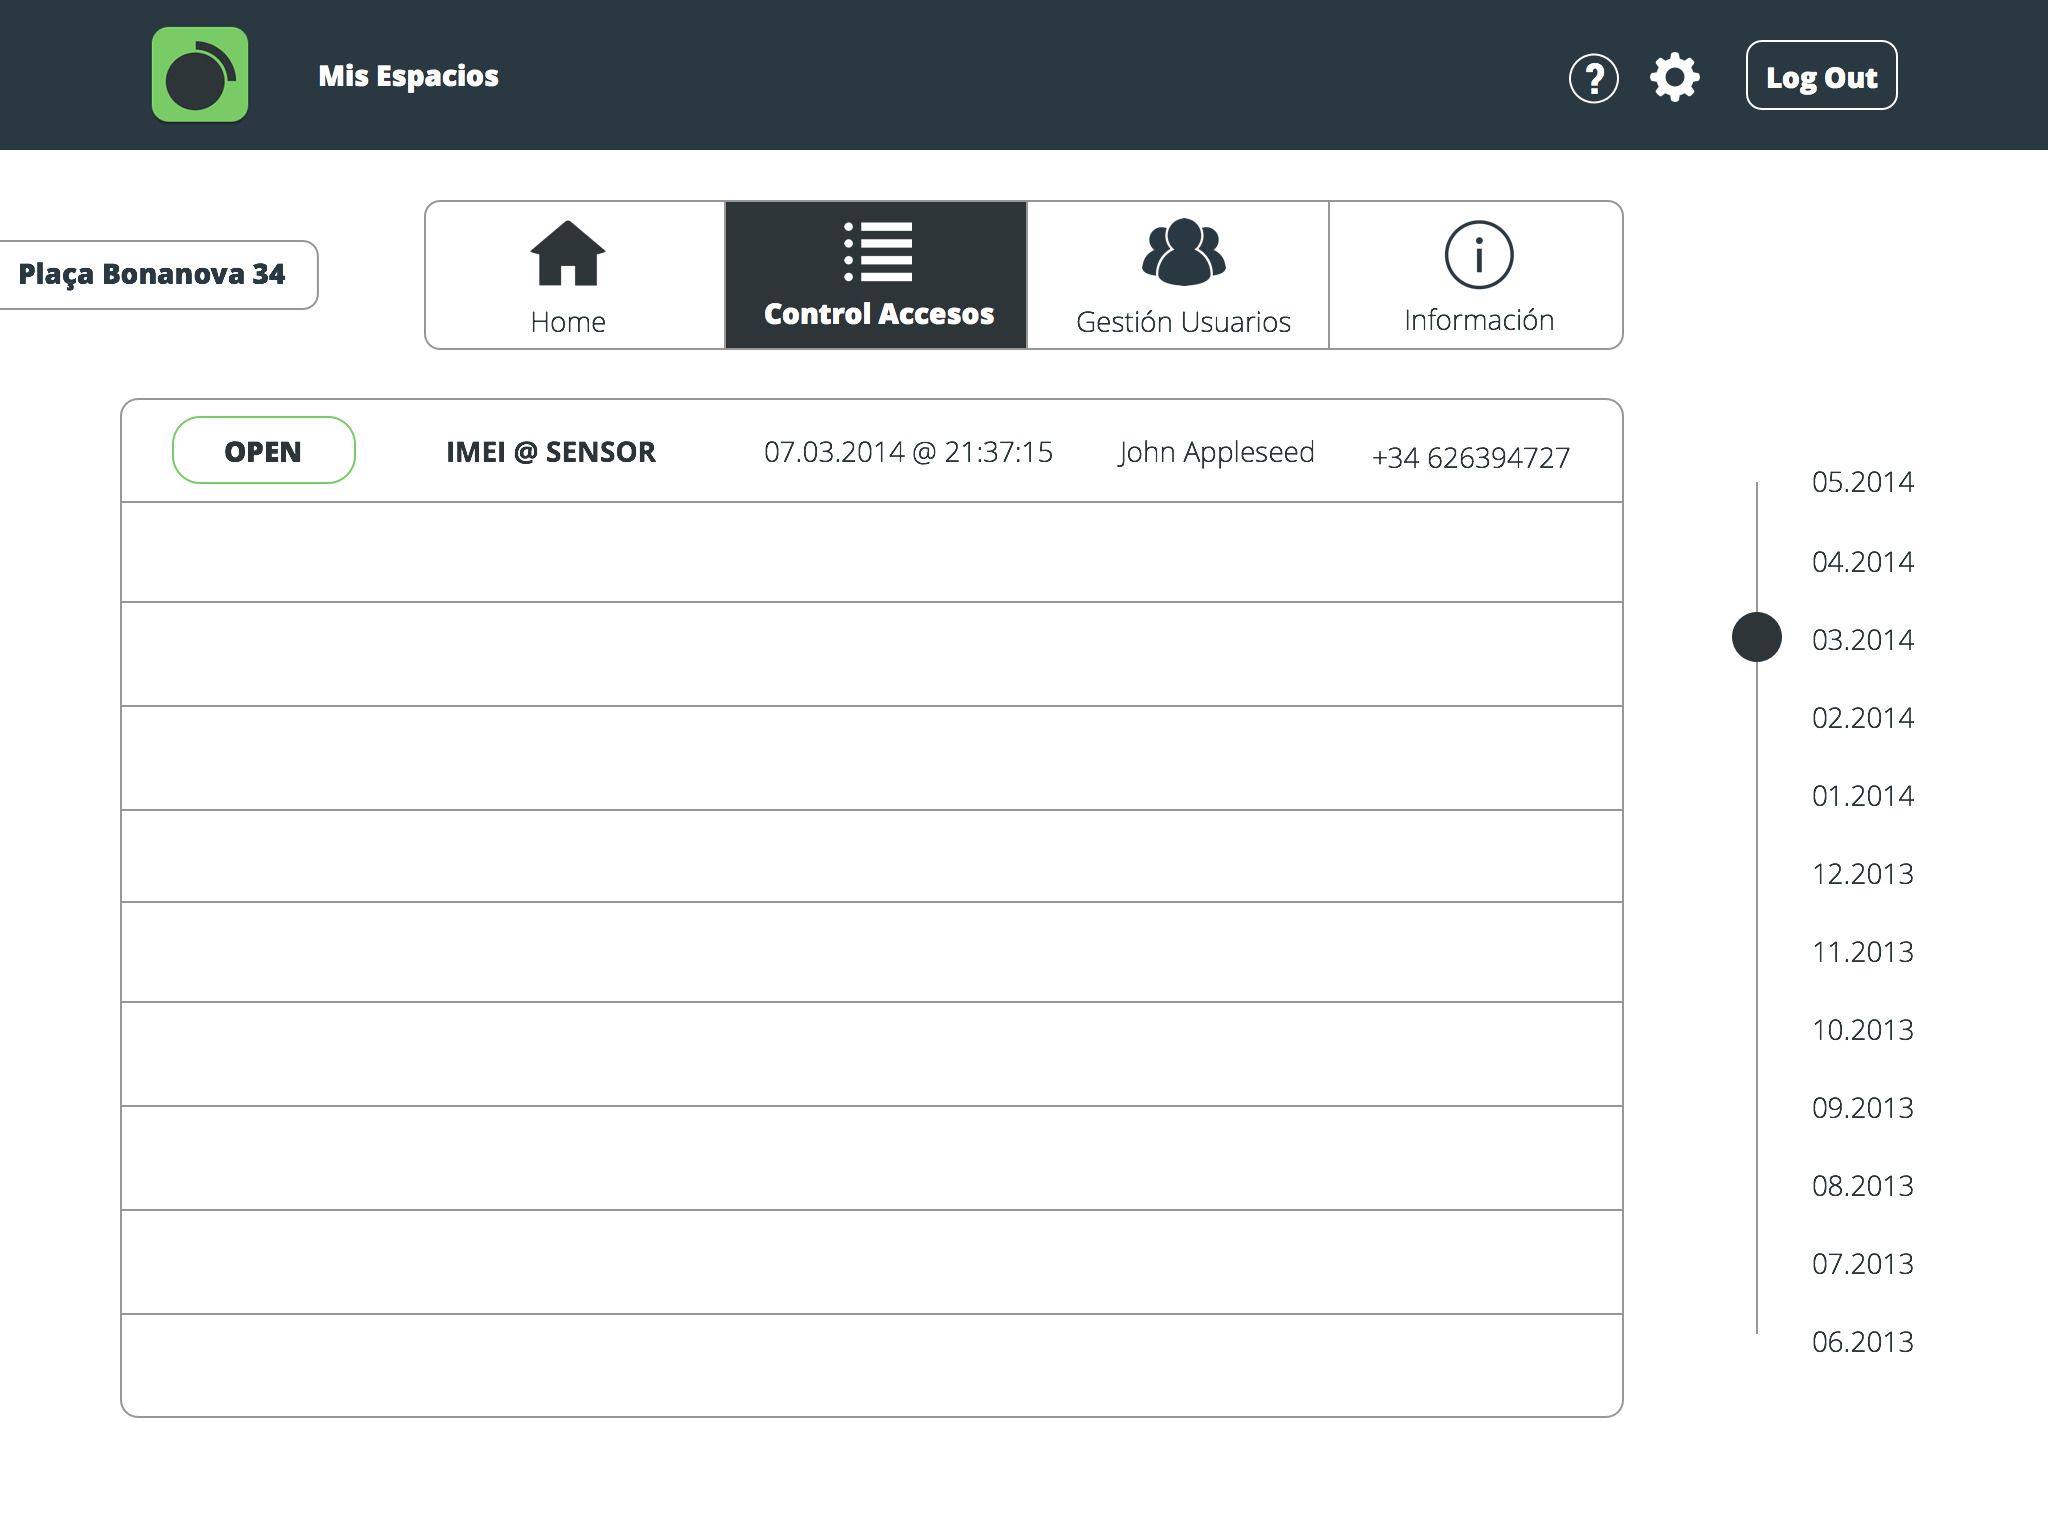This screenshot has width=2048, height=1536.
Task: Click the timeline slider handle at 03.2014
Action: pos(1756,637)
